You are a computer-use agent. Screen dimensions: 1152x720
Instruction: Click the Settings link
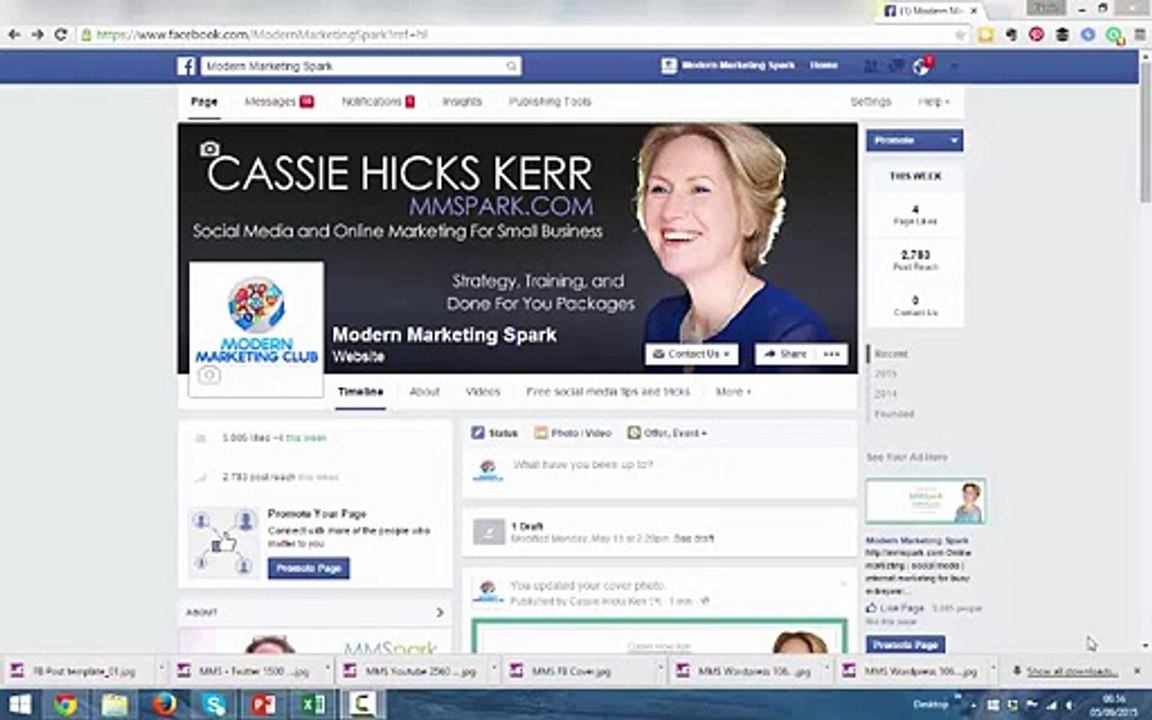[x=871, y=101]
